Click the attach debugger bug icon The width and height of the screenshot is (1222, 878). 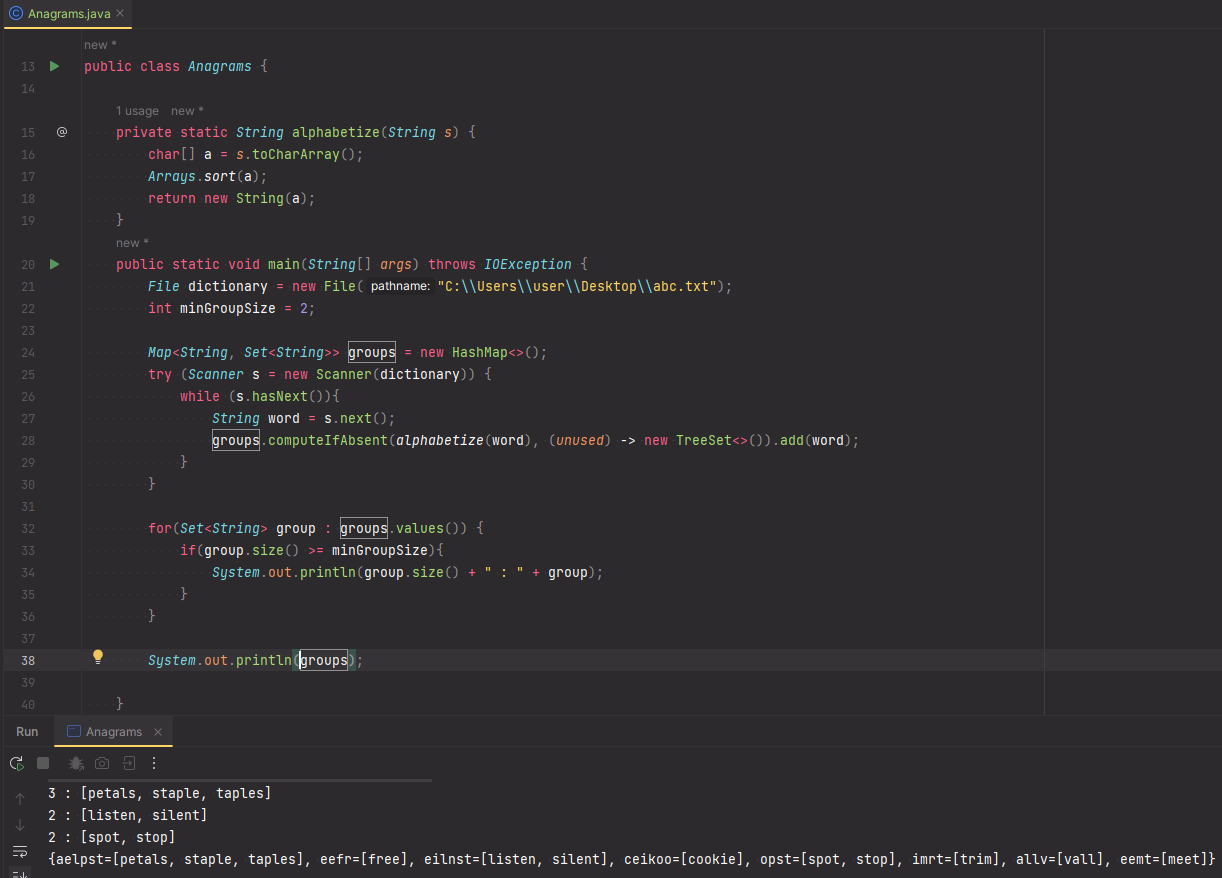pos(75,763)
